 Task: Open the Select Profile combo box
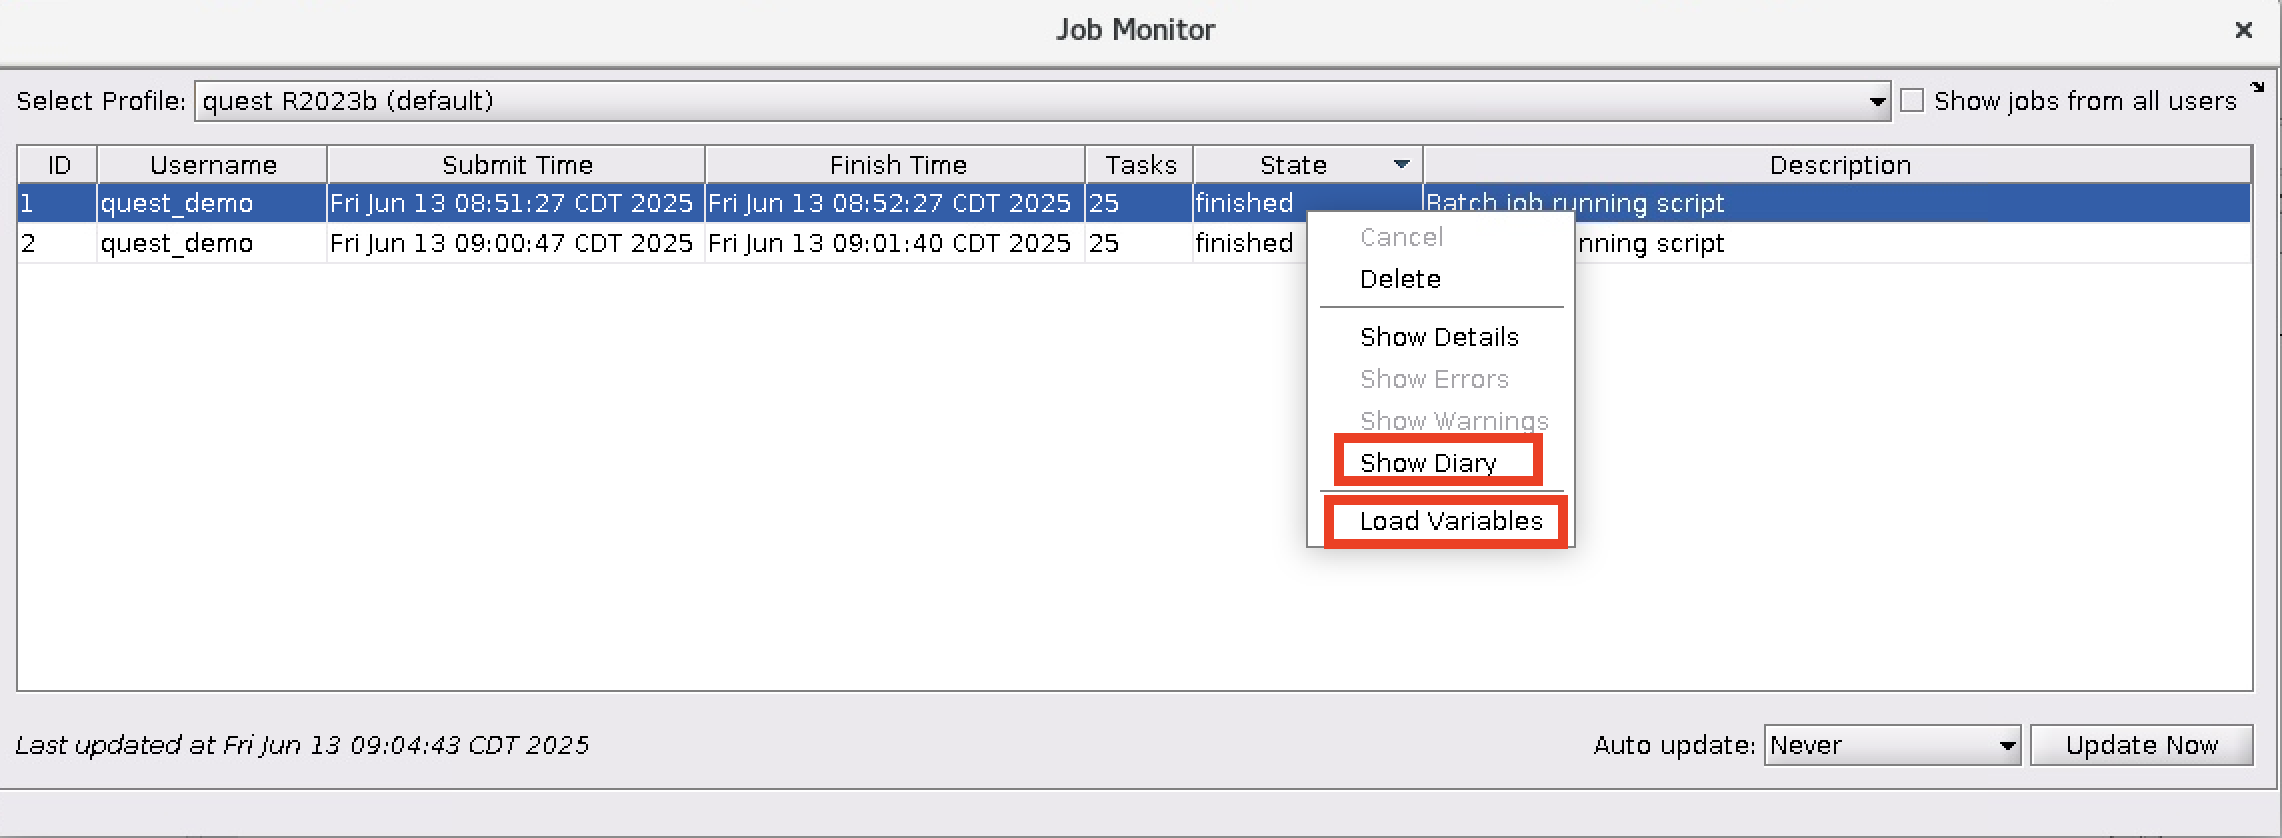tap(1000, 101)
